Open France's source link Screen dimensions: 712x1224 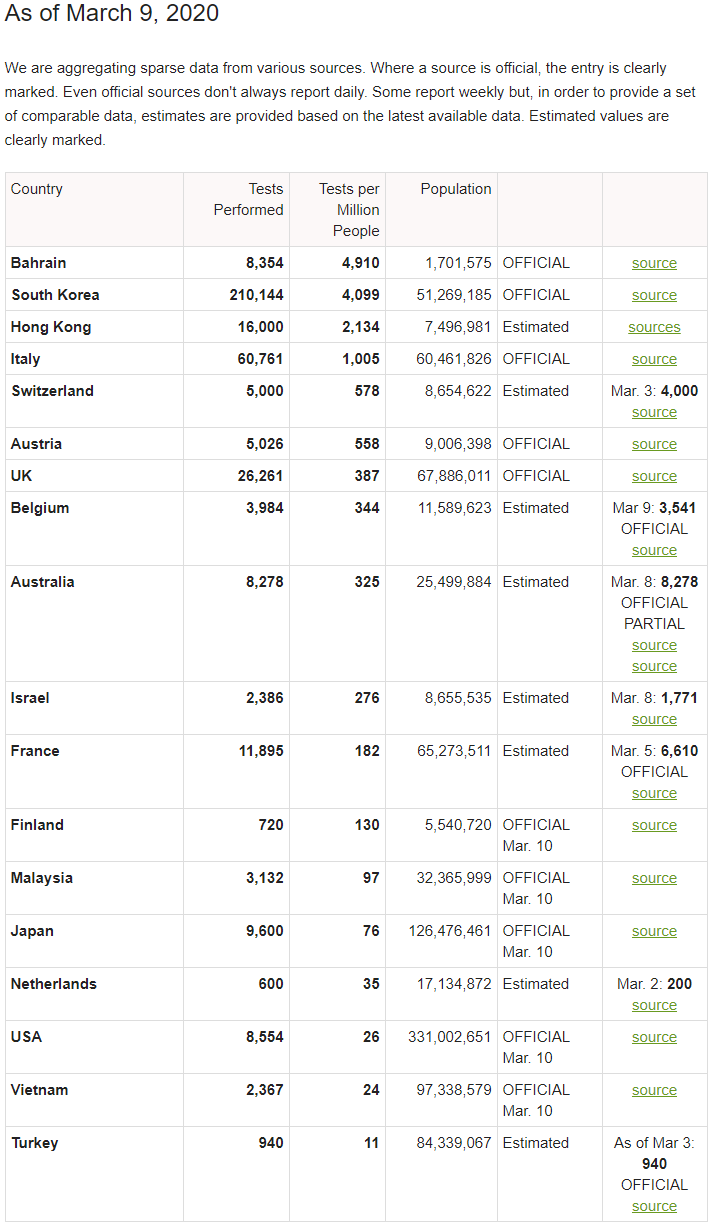(654, 793)
